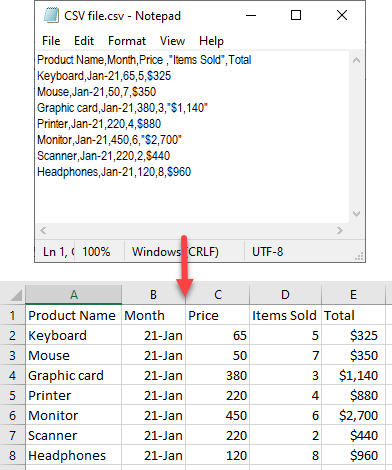Click the Windows (CRLF) status bar entry
Viewport: 392px width, 470px height.
click(x=175, y=252)
